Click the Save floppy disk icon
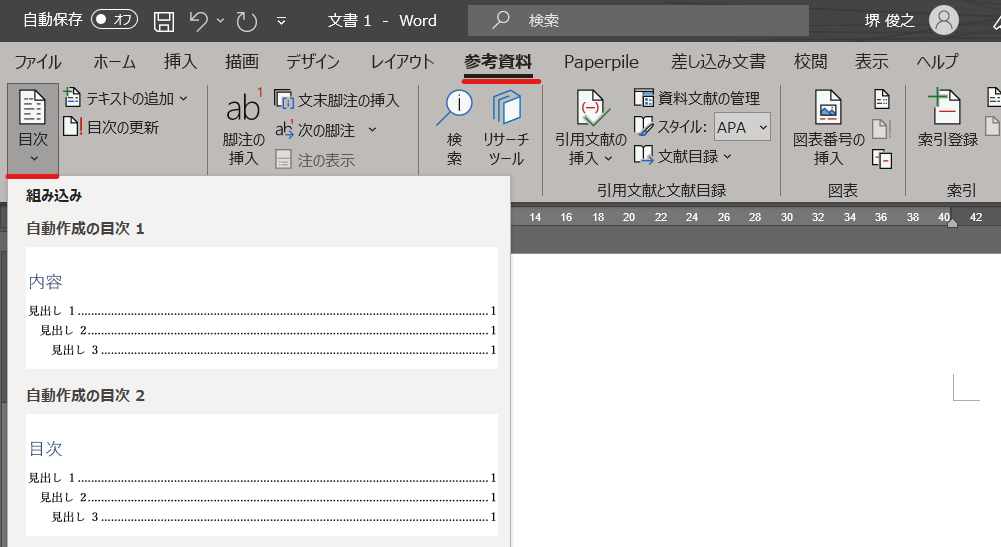This screenshot has width=1001, height=547. 164,21
